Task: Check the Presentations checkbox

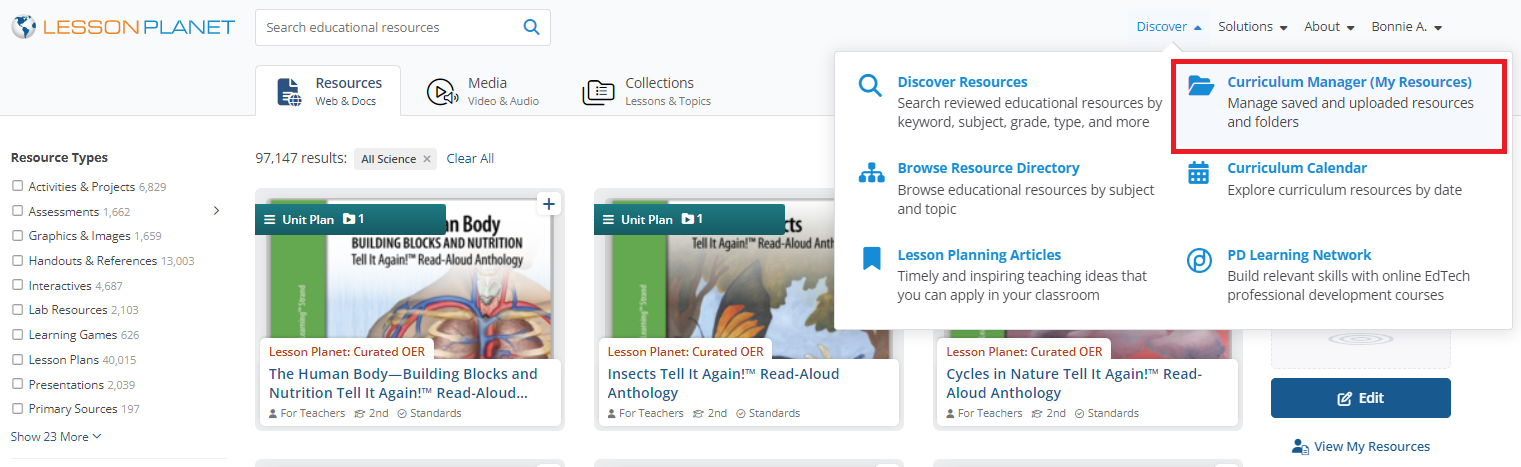Action: pyautogui.click(x=17, y=384)
